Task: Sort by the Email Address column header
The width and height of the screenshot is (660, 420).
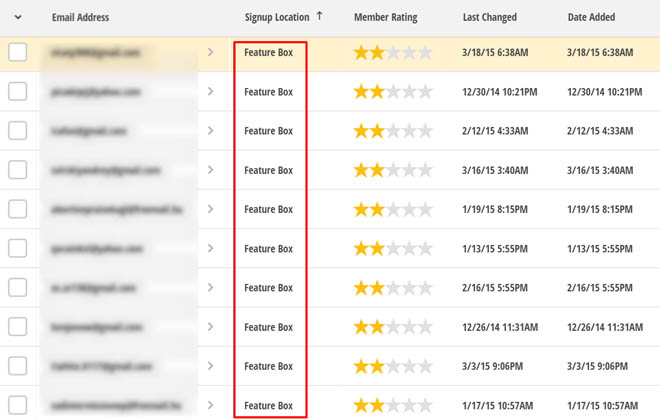Action: pos(81,18)
